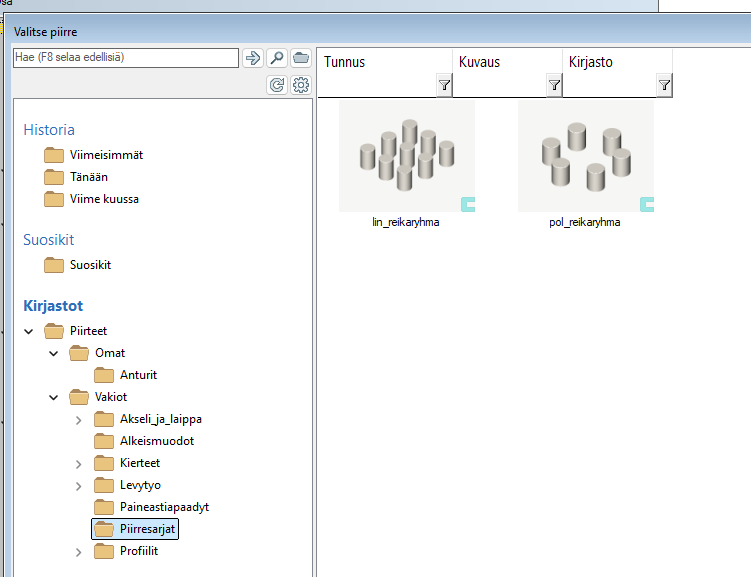Expand the Kierteet folder
The image size is (751, 577).
(79, 463)
